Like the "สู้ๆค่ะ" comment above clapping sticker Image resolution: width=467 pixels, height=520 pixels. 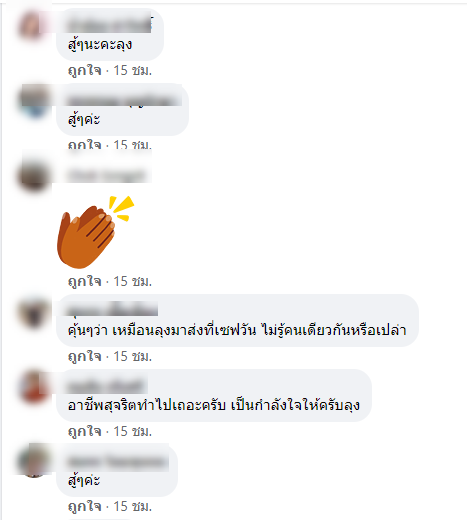click(x=84, y=145)
